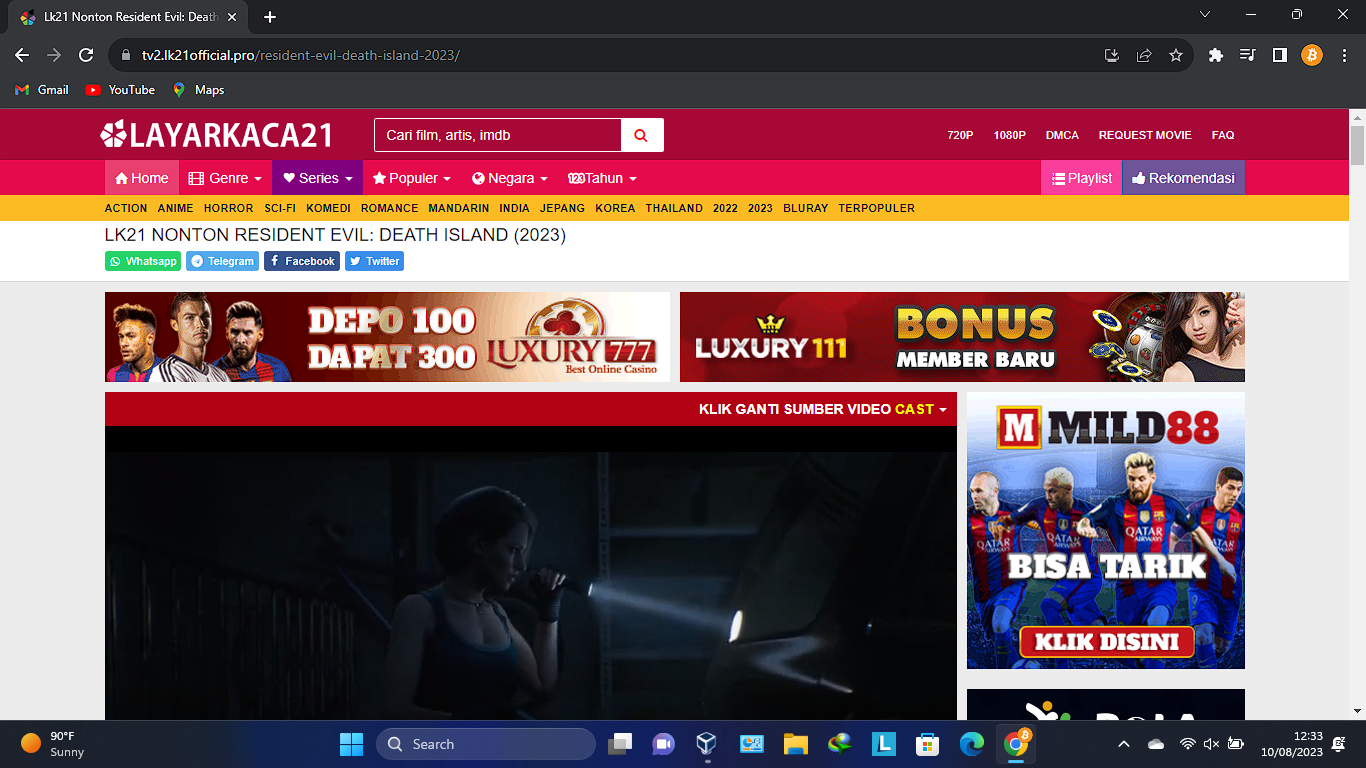The height and width of the screenshot is (768, 1366).
Task: Click the site lock icon in address bar
Action: tap(126, 55)
